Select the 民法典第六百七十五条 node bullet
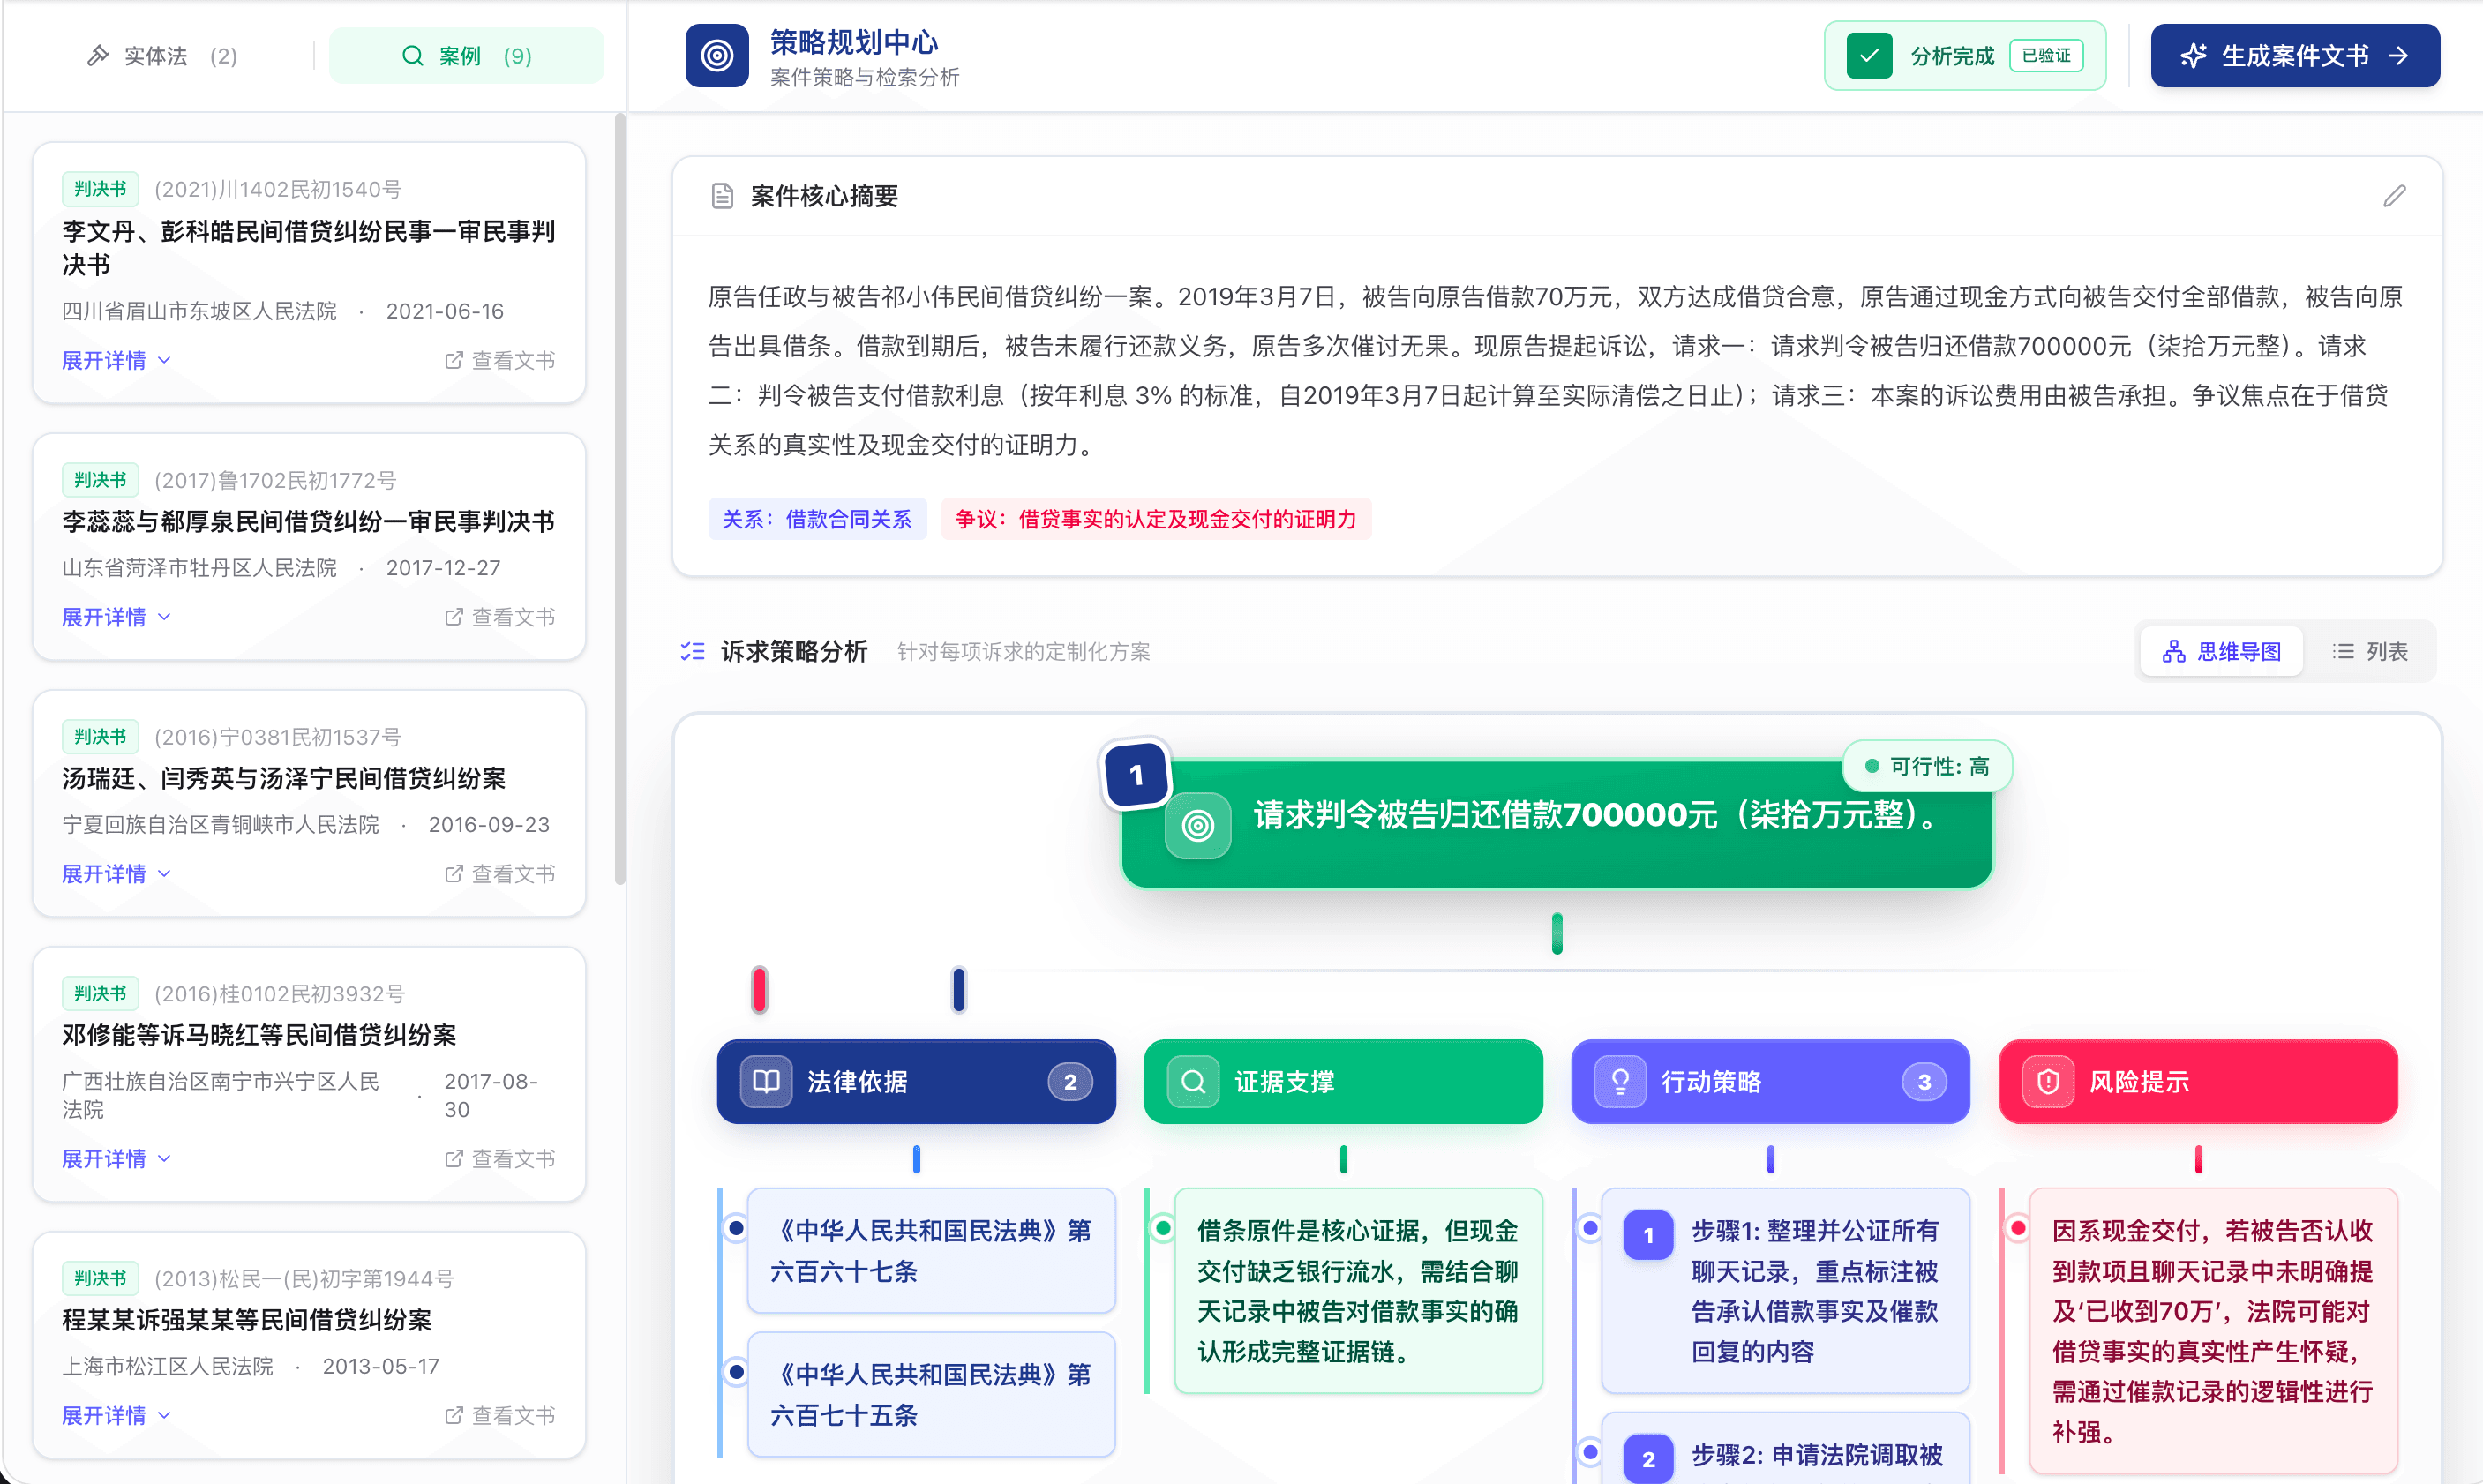This screenshot has height=1484, width=2483. point(736,1371)
